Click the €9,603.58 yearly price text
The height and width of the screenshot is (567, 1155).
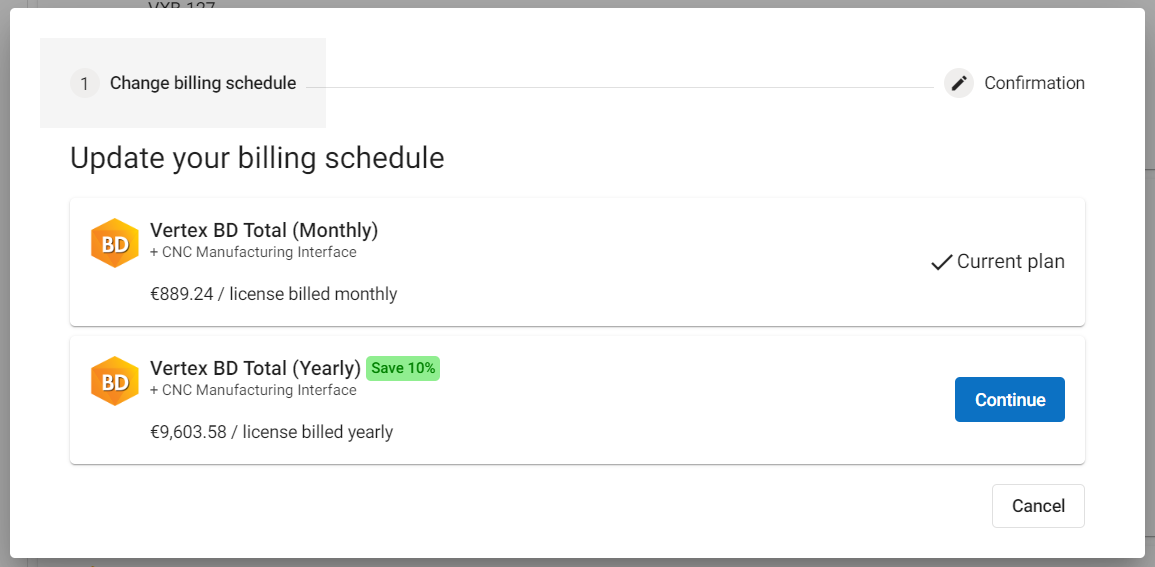pos(271,432)
